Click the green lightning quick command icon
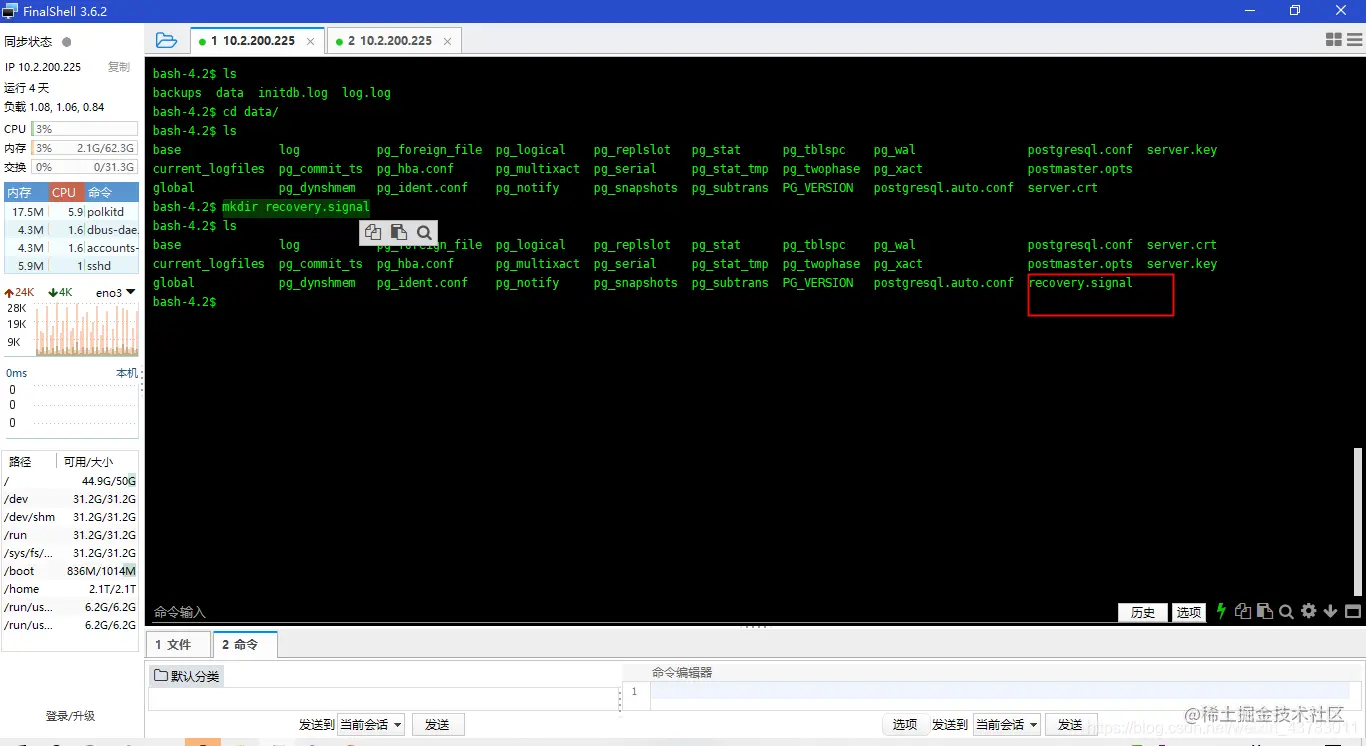This screenshot has width=1366, height=746. (x=1220, y=611)
